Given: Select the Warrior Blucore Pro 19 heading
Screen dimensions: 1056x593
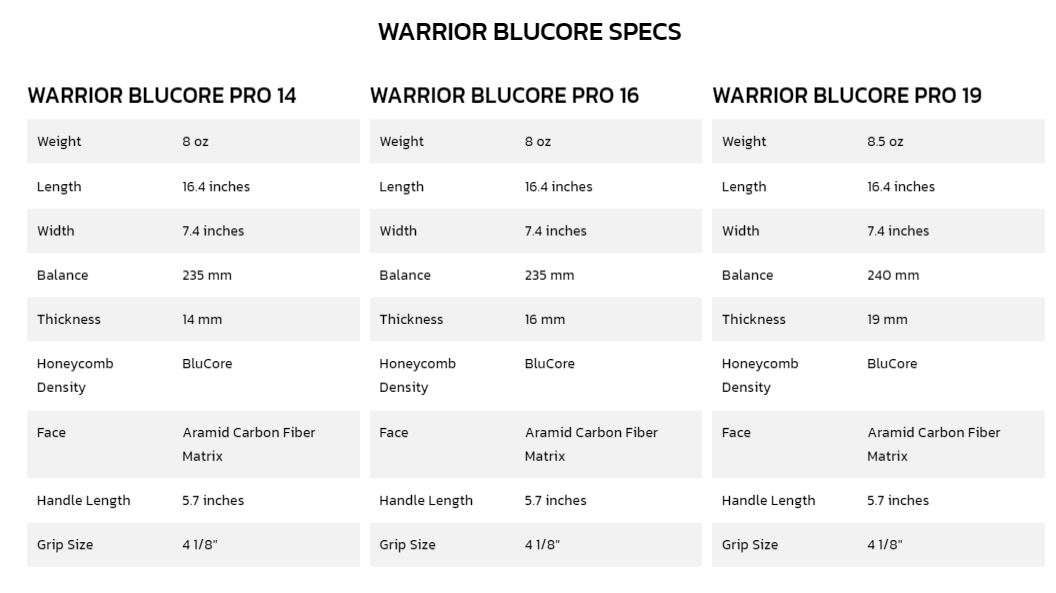Looking at the screenshot, I should pos(847,96).
